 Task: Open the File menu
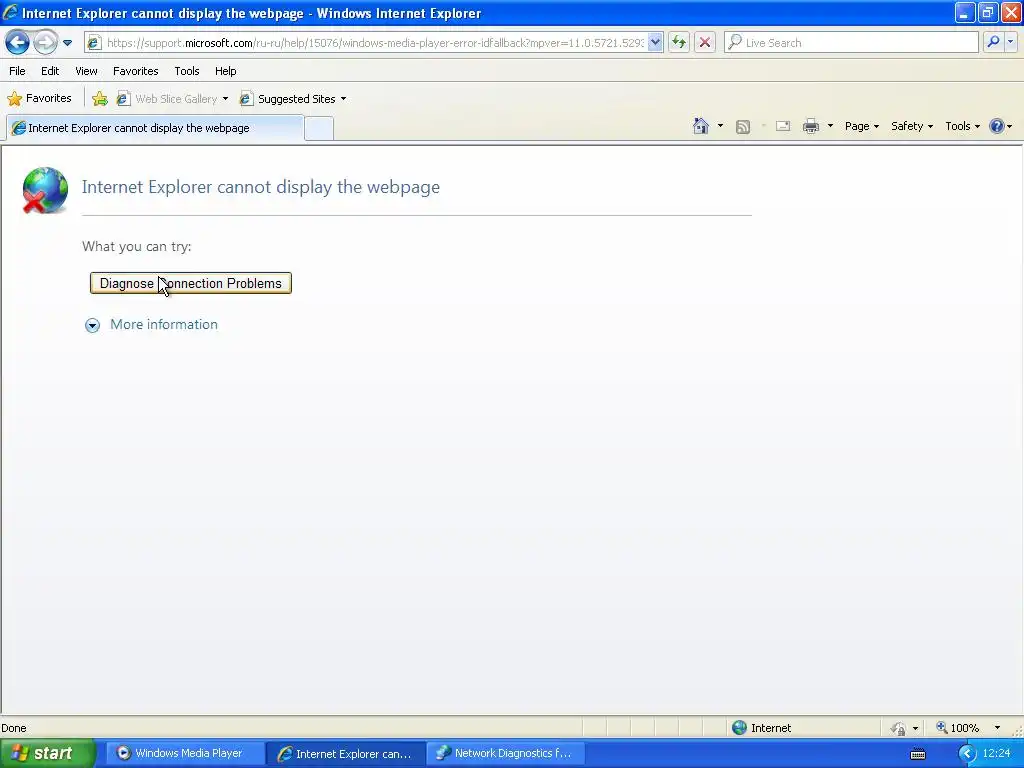(18, 71)
